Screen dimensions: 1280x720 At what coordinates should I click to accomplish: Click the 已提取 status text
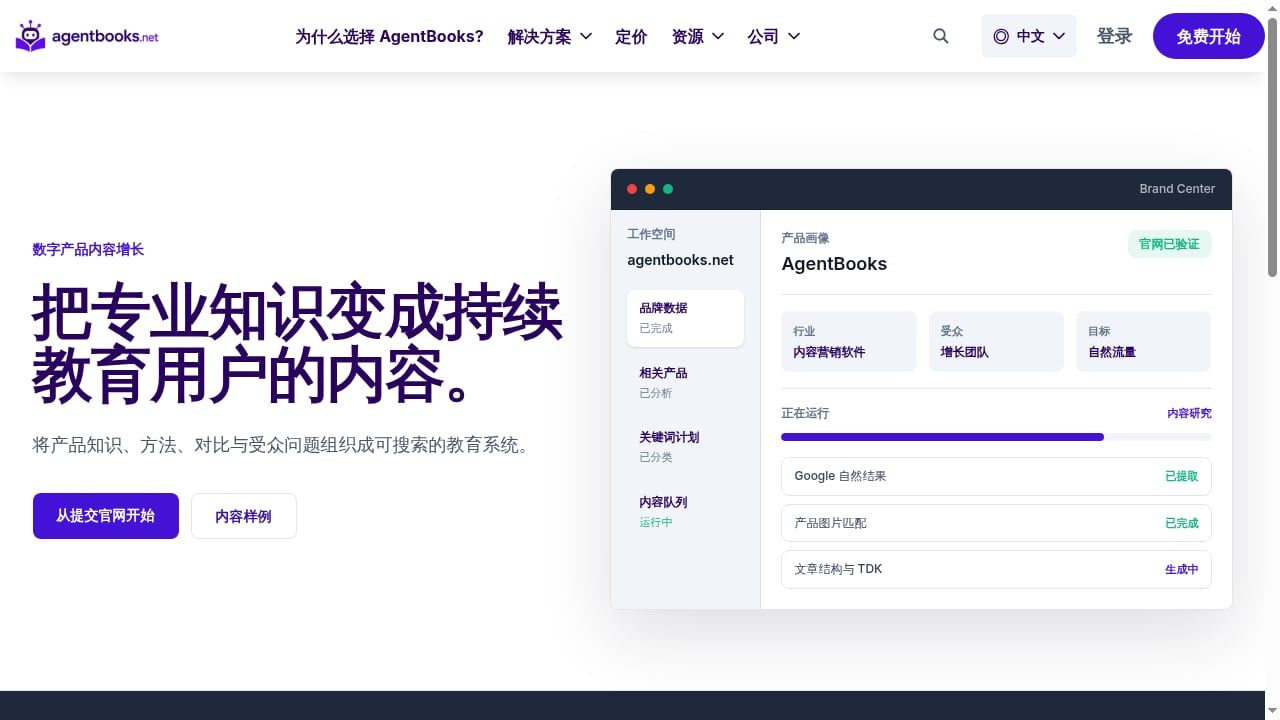(1181, 476)
